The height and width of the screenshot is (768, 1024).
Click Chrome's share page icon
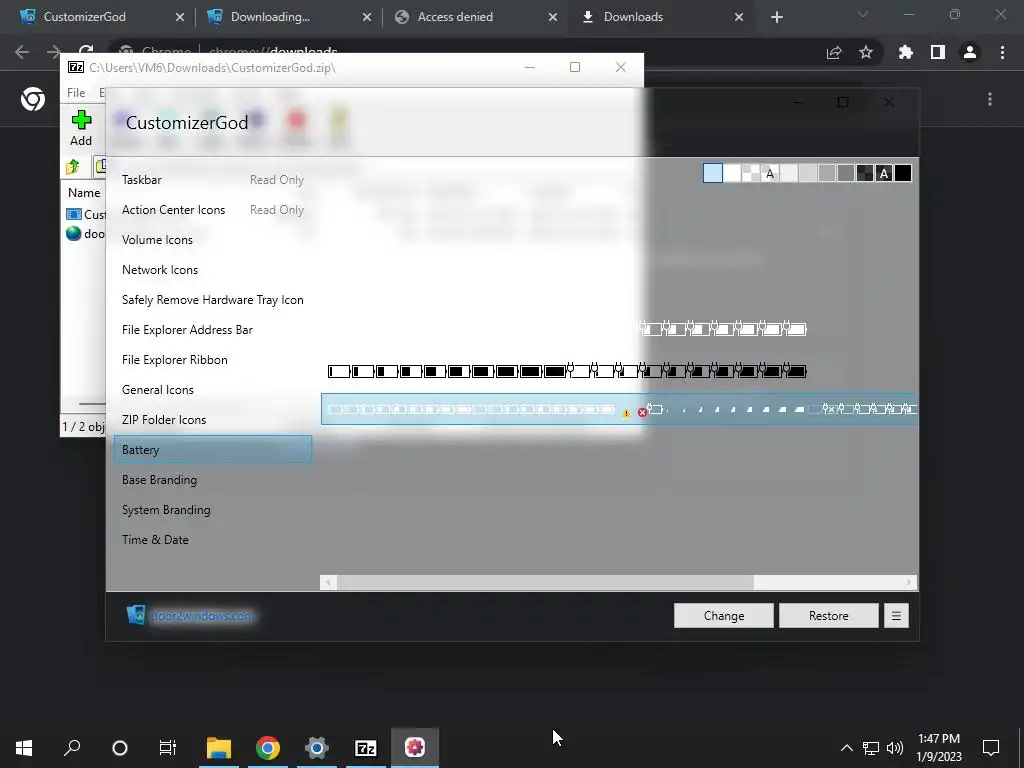(x=834, y=52)
